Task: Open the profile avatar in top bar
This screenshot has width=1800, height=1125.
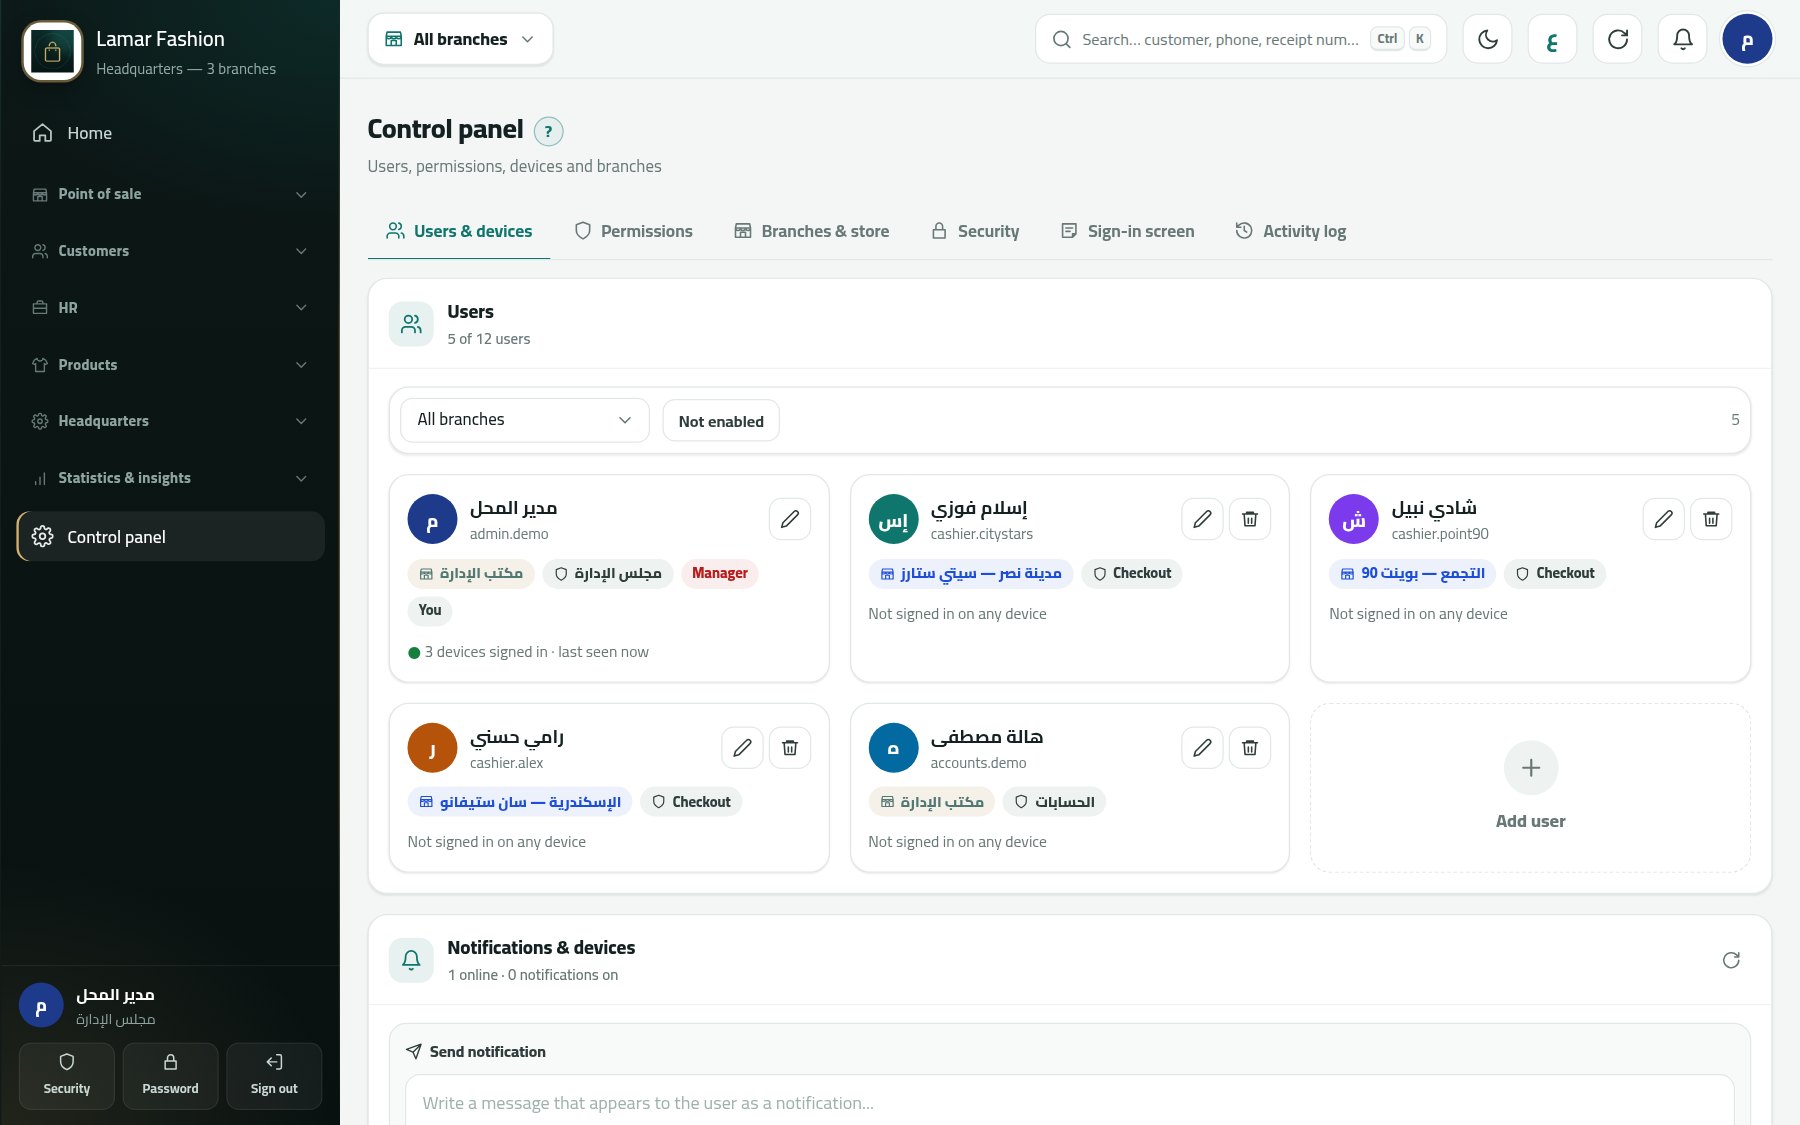Action: pyautogui.click(x=1747, y=39)
